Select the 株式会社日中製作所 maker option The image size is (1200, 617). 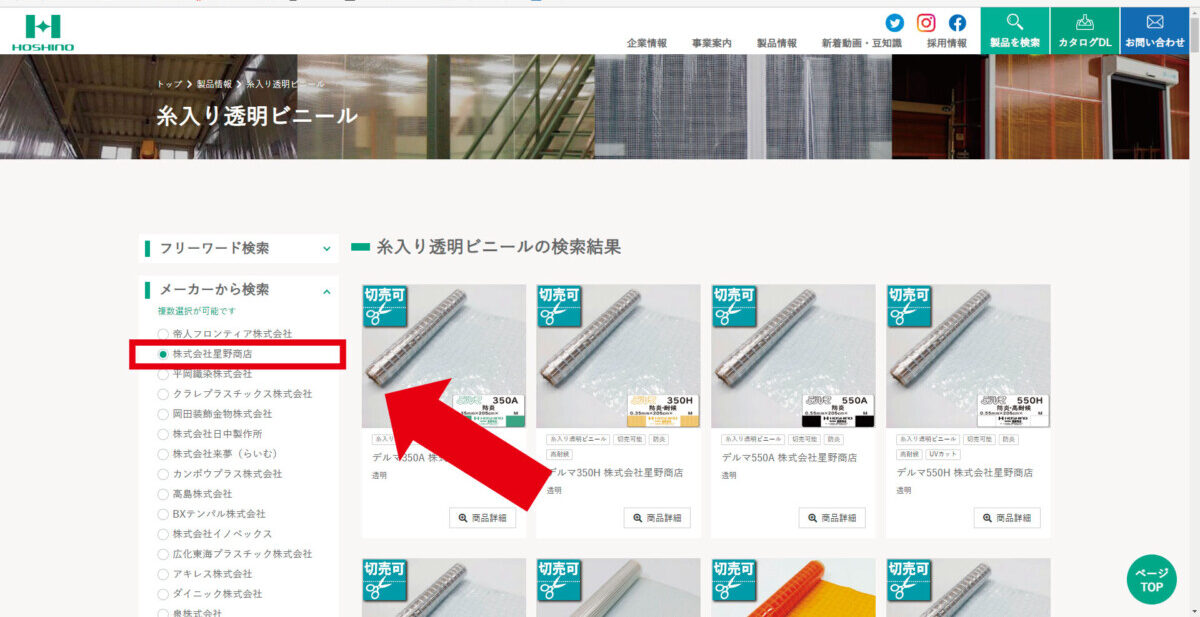210,433
